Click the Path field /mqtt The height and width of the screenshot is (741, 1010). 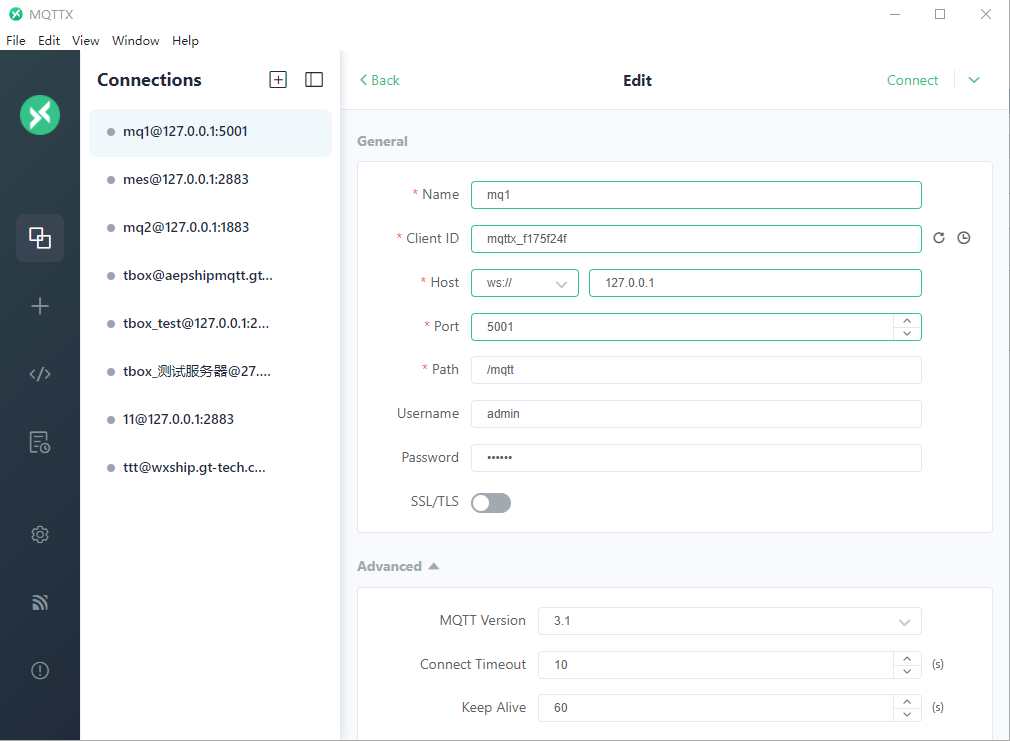[x=696, y=370]
